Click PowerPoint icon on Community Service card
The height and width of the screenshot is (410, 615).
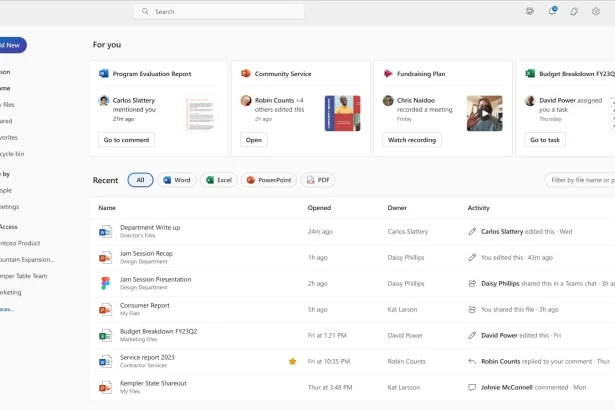(246, 73)
